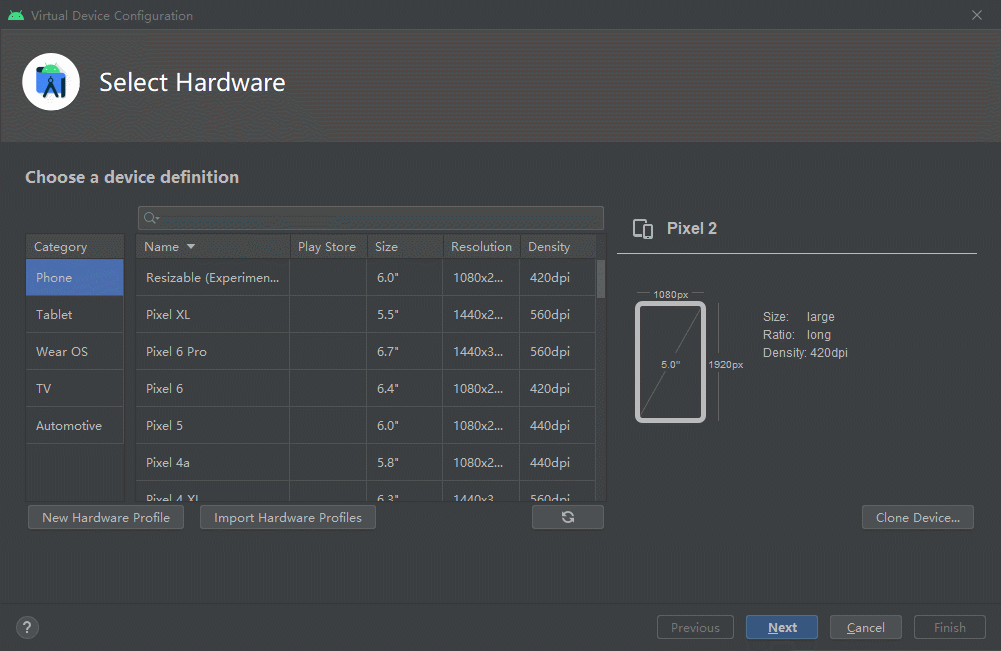Click the Pixel 2 device icon

coord(643,229)
